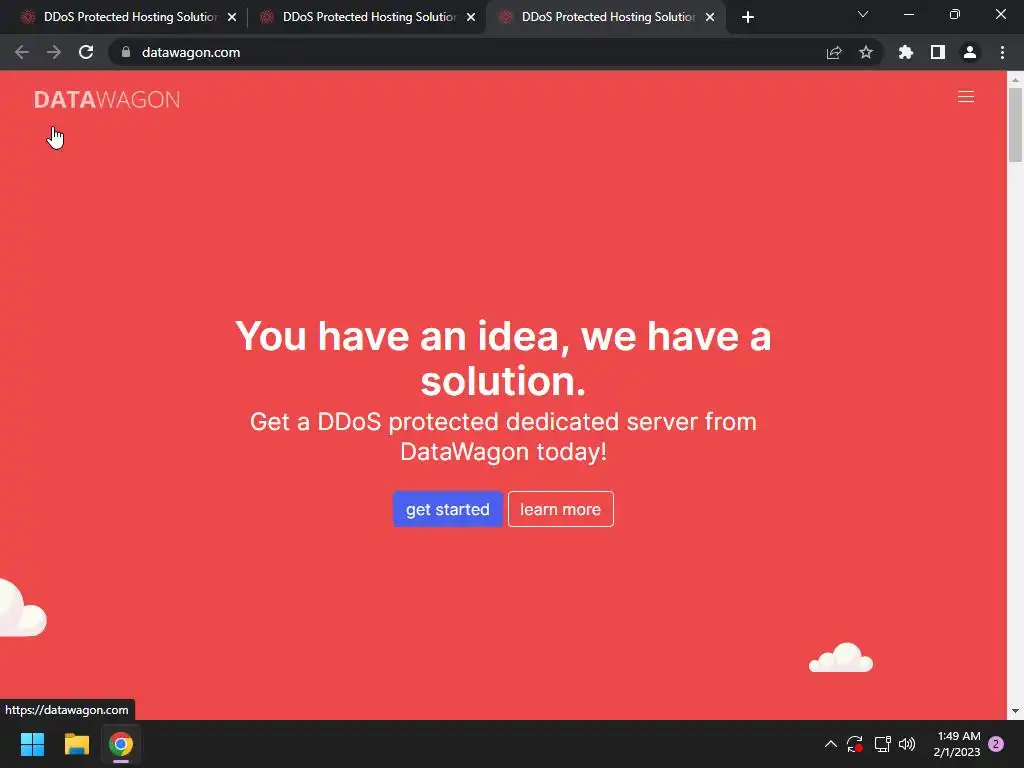Viewport: 1024px width, 768px height.
Task: Go forward using browser forward arrow
Action: click(x=54, y=52)
